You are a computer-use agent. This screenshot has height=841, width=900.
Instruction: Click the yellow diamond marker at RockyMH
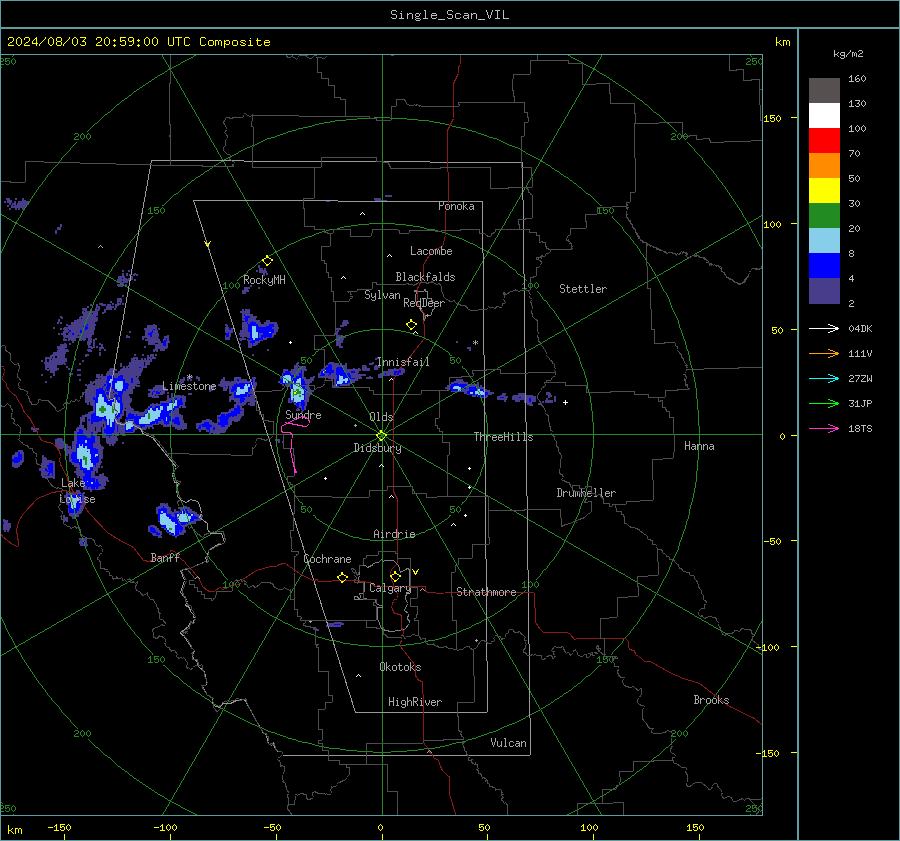click(267, 261)
